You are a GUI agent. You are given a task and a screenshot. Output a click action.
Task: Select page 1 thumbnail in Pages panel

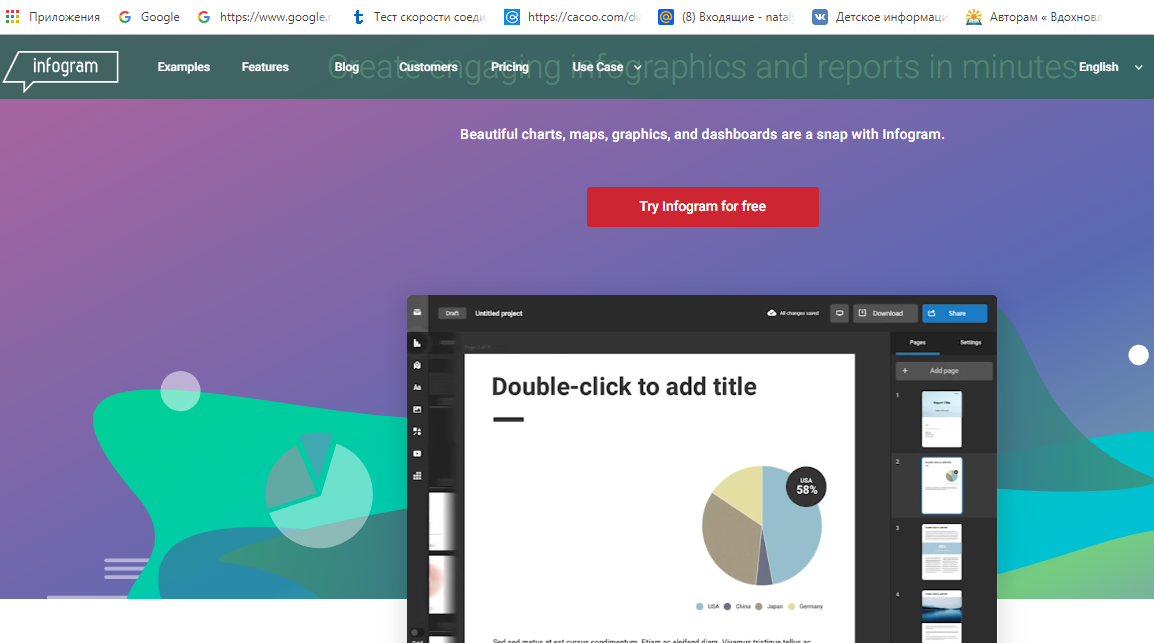point(942,419)
